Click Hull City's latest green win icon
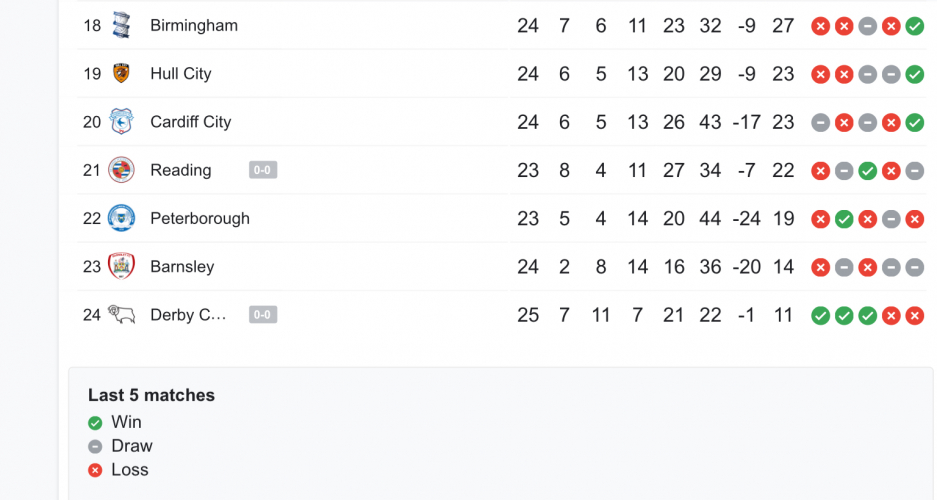The width and height of the screenshot is (937, 500). coord(914,74)
